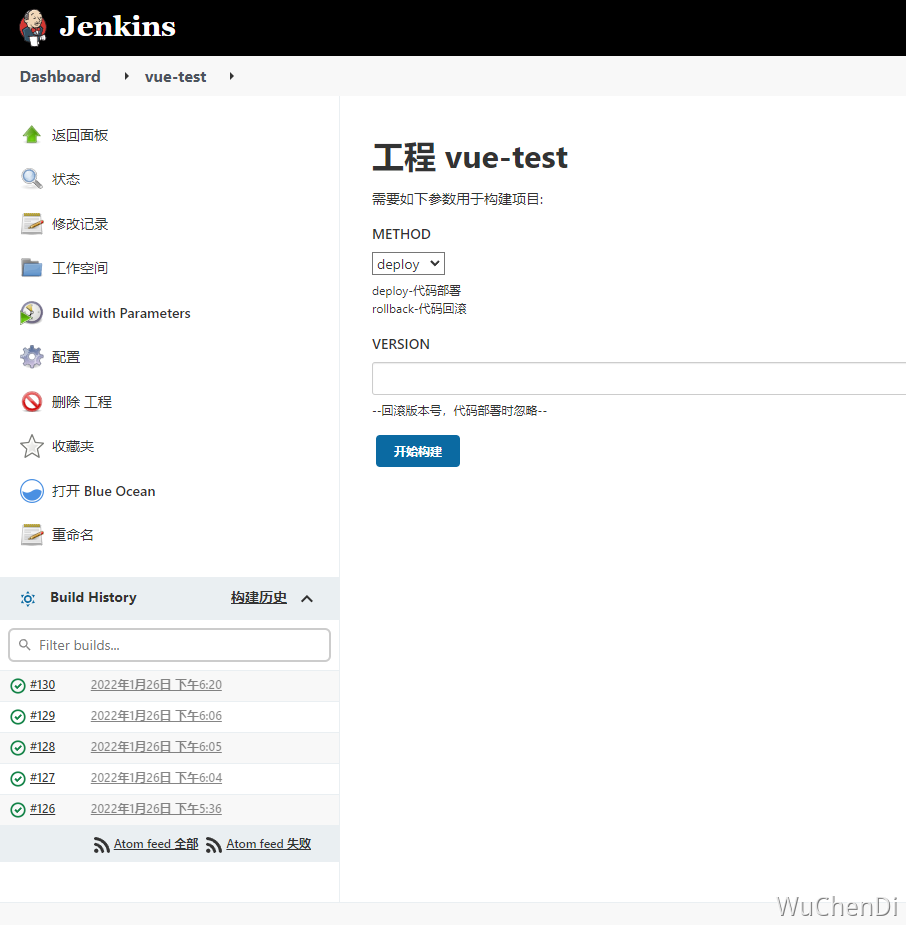
Task: Open build #130 link
Action: point(42,685)
